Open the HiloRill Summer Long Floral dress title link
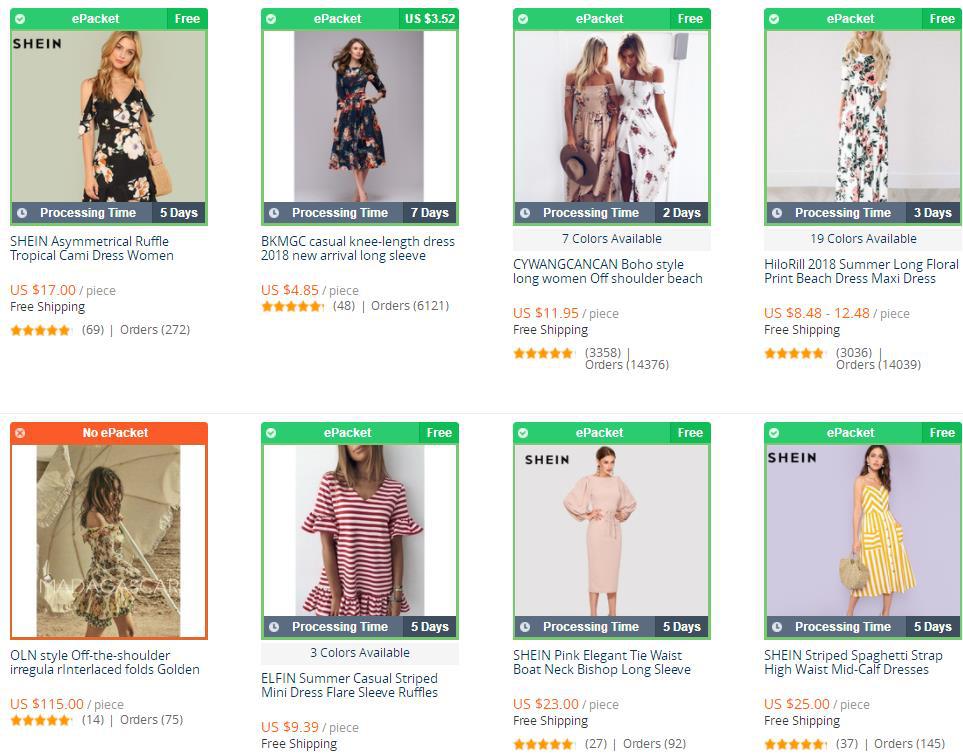963x754 pixels. pos(858,272)
